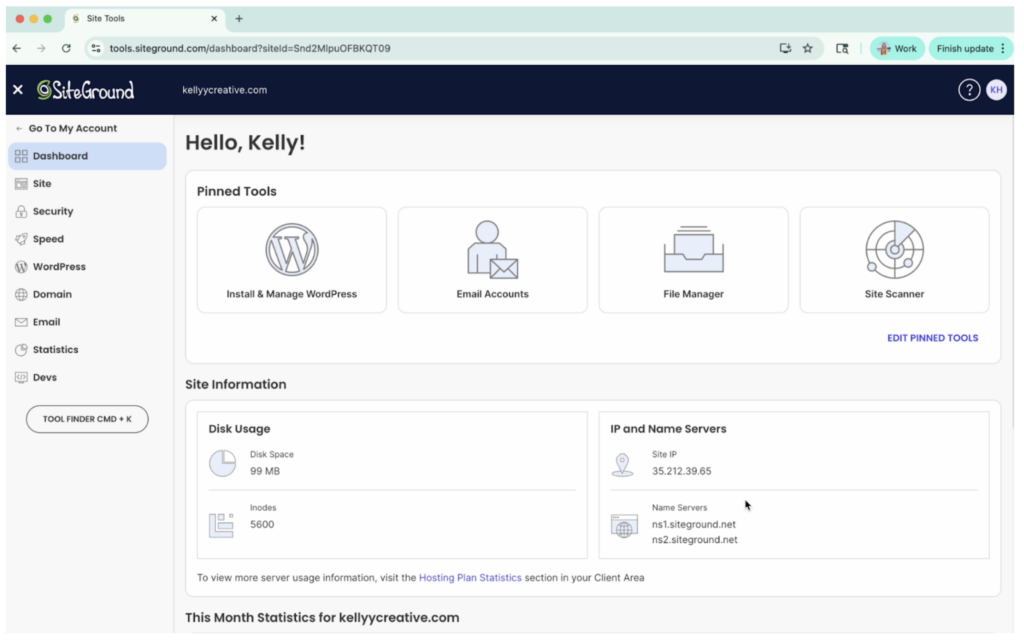1024x641 pixels.
Task: Open the Statistics sidebar section
Action: pos(55,350)
